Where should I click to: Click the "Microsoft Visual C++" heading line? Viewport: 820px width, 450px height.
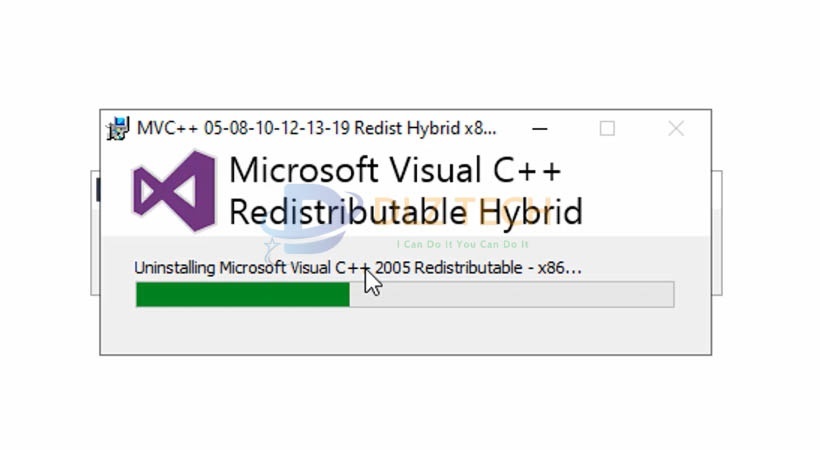tap(395, 170)
